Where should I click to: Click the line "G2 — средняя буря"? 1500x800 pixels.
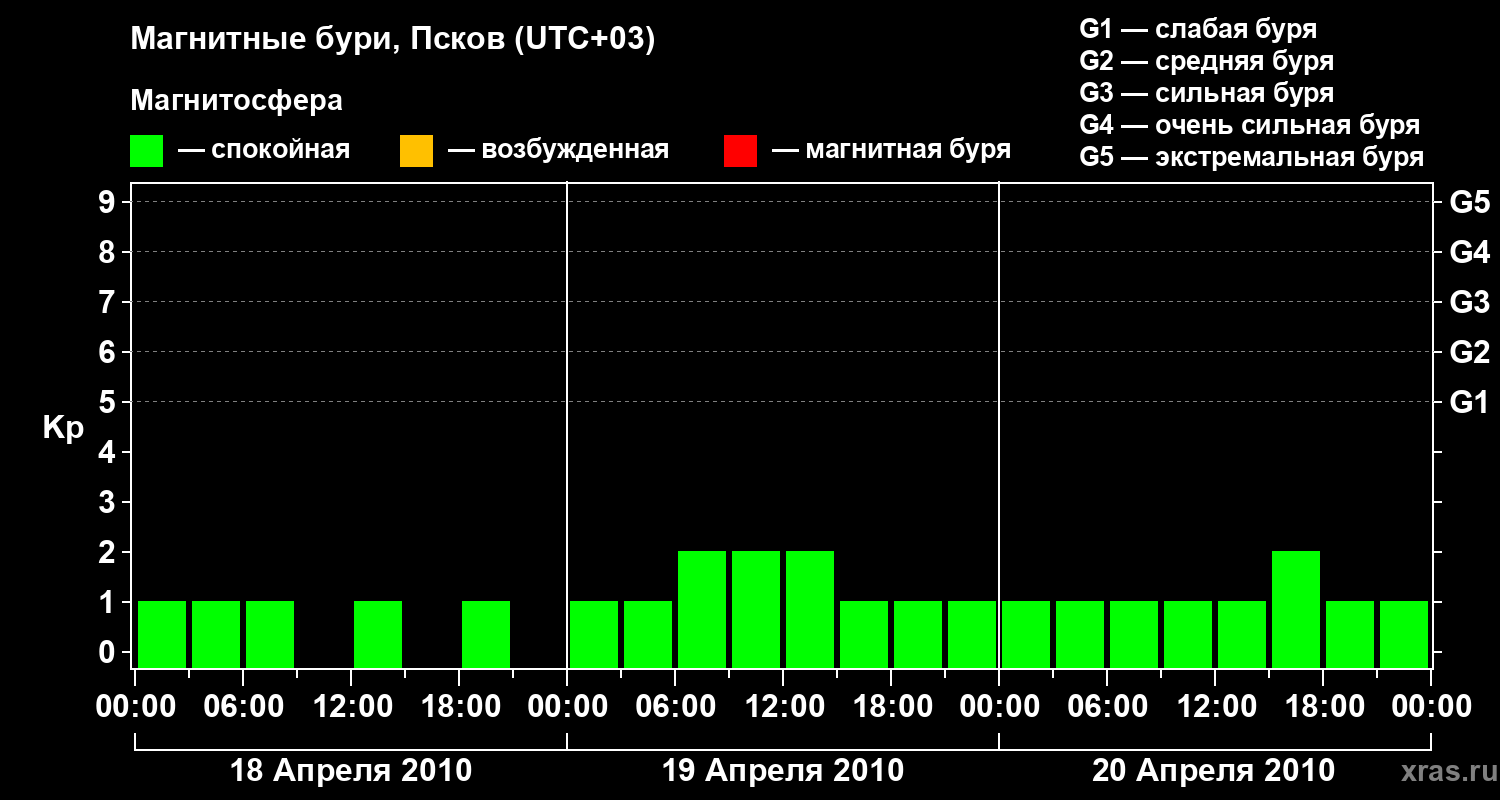click(1206, 61)
